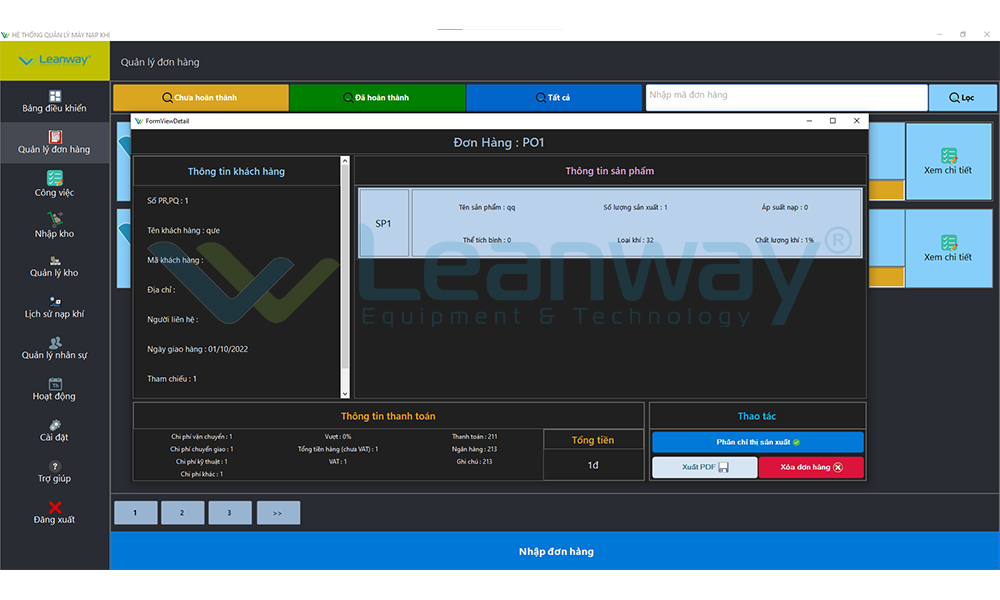Click the red Đăng xuất logout icon
Viewport: 1000px width, 600px height.
(x=55, y=507)
